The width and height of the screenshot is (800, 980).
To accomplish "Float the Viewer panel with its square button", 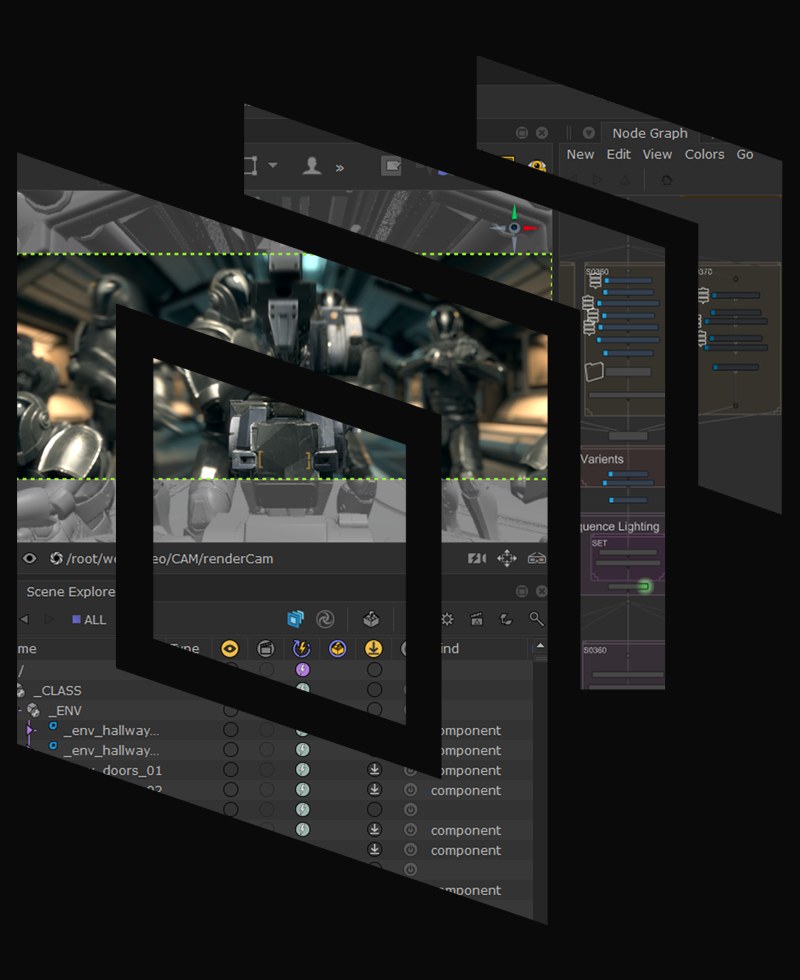I will [522, 132].
